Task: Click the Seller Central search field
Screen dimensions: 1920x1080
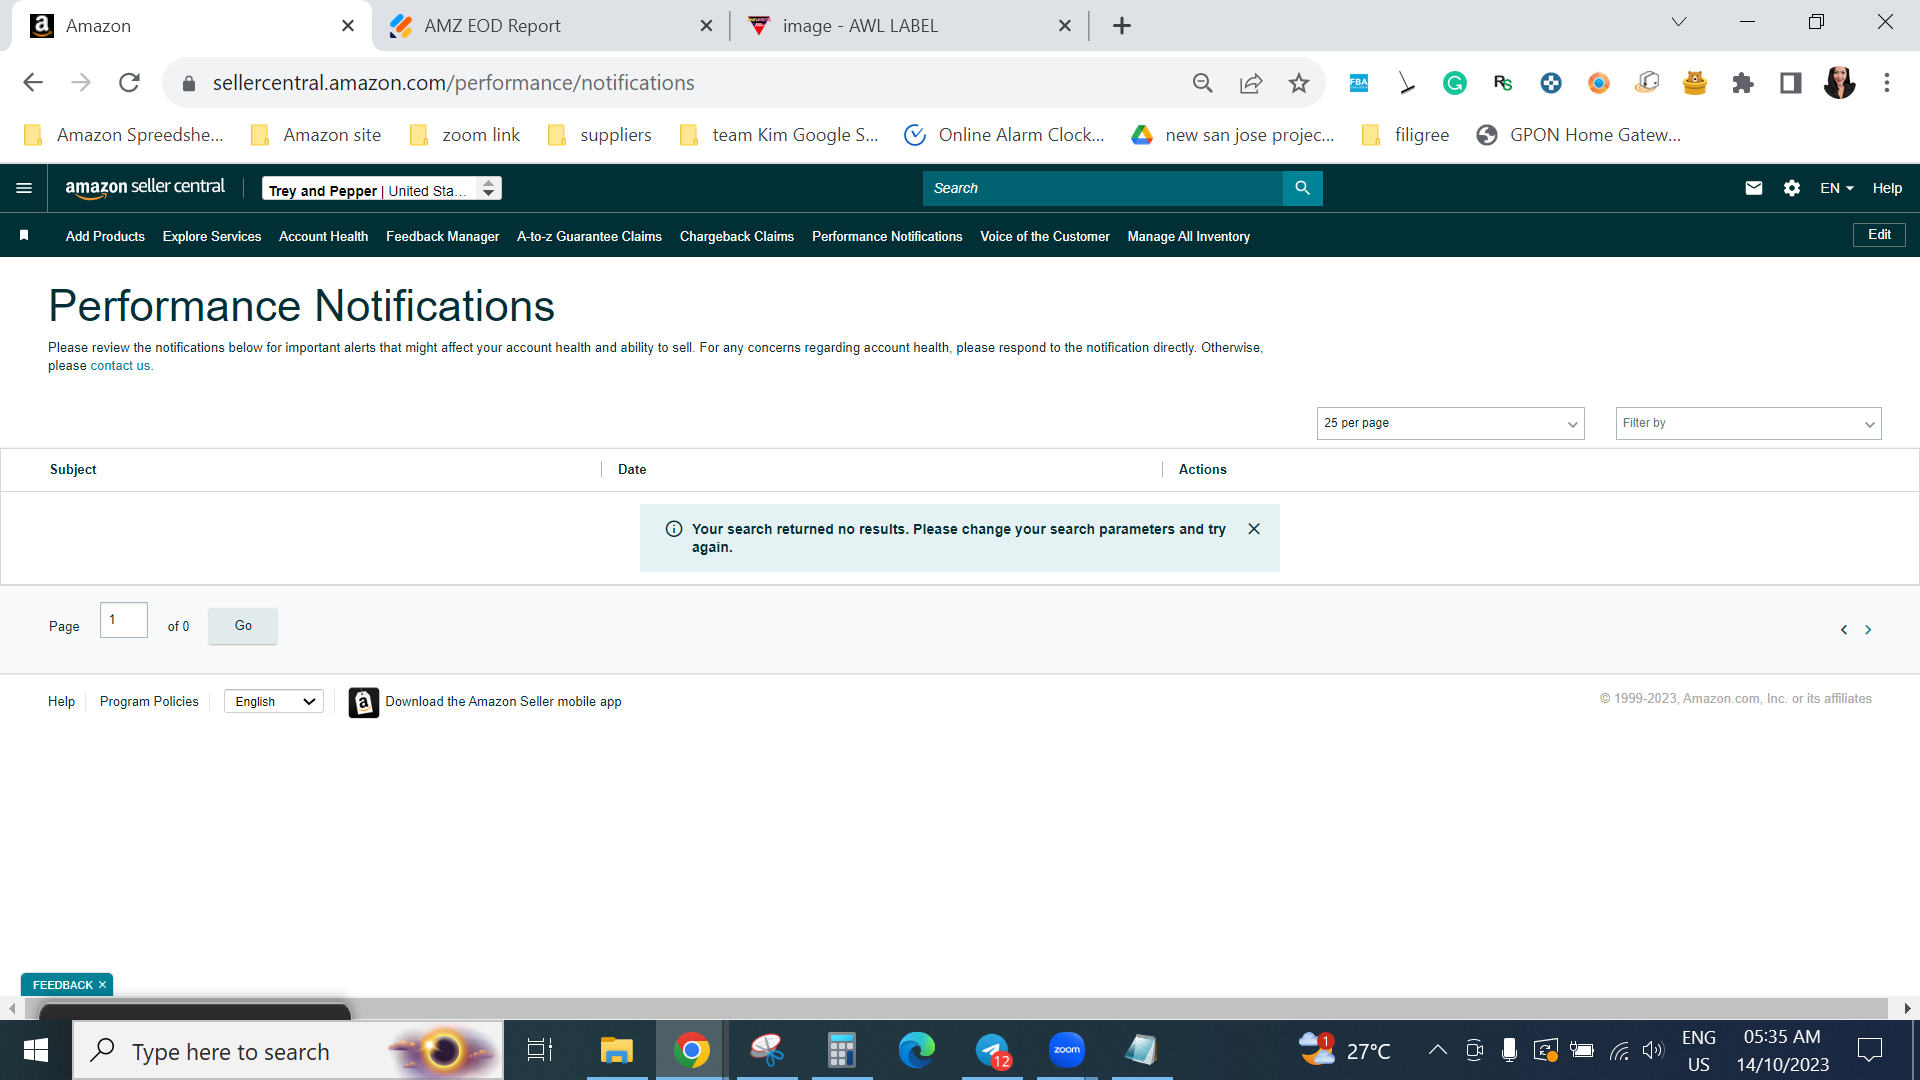Action: point(1102,188)
